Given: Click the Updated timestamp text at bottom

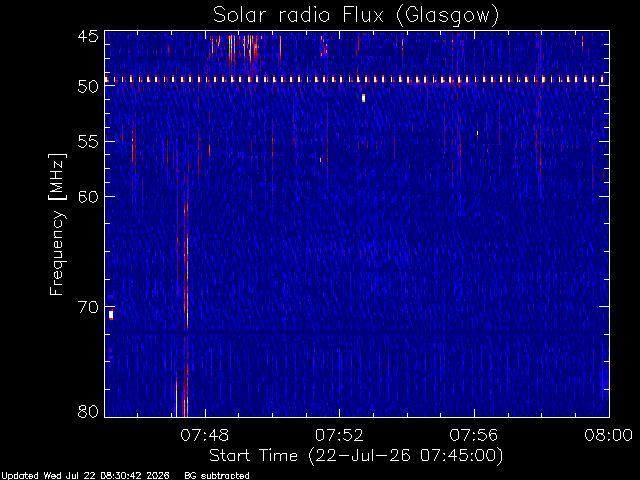Looking at the screenshot, I should pos(85,476).
